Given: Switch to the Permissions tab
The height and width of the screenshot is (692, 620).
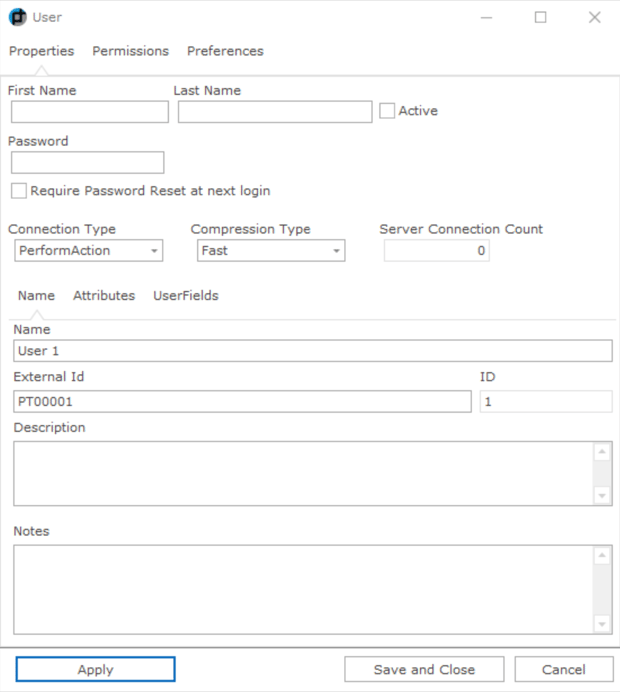Looking at the screenshot, I should [x=131, y=51].
